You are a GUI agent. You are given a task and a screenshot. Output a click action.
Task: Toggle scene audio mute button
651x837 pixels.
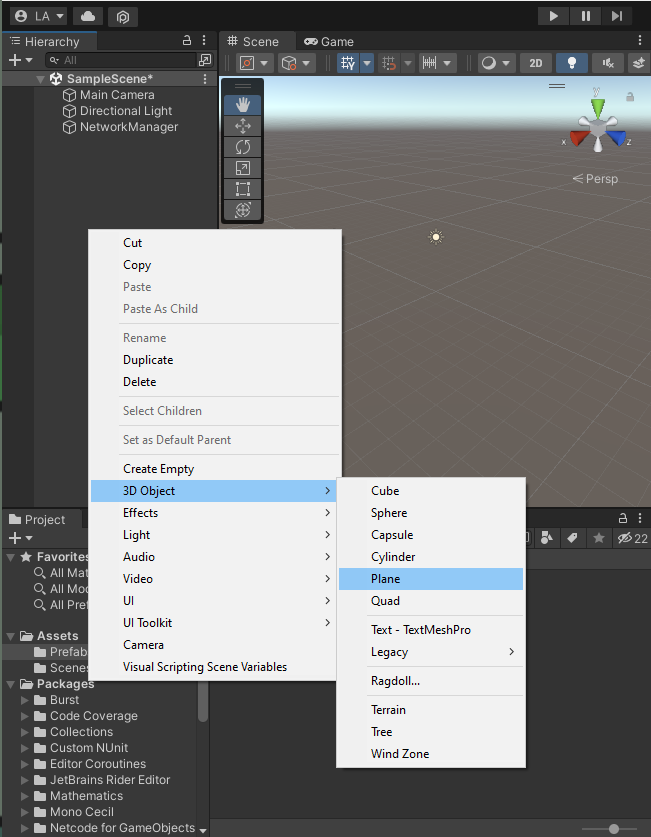(607, 63)
